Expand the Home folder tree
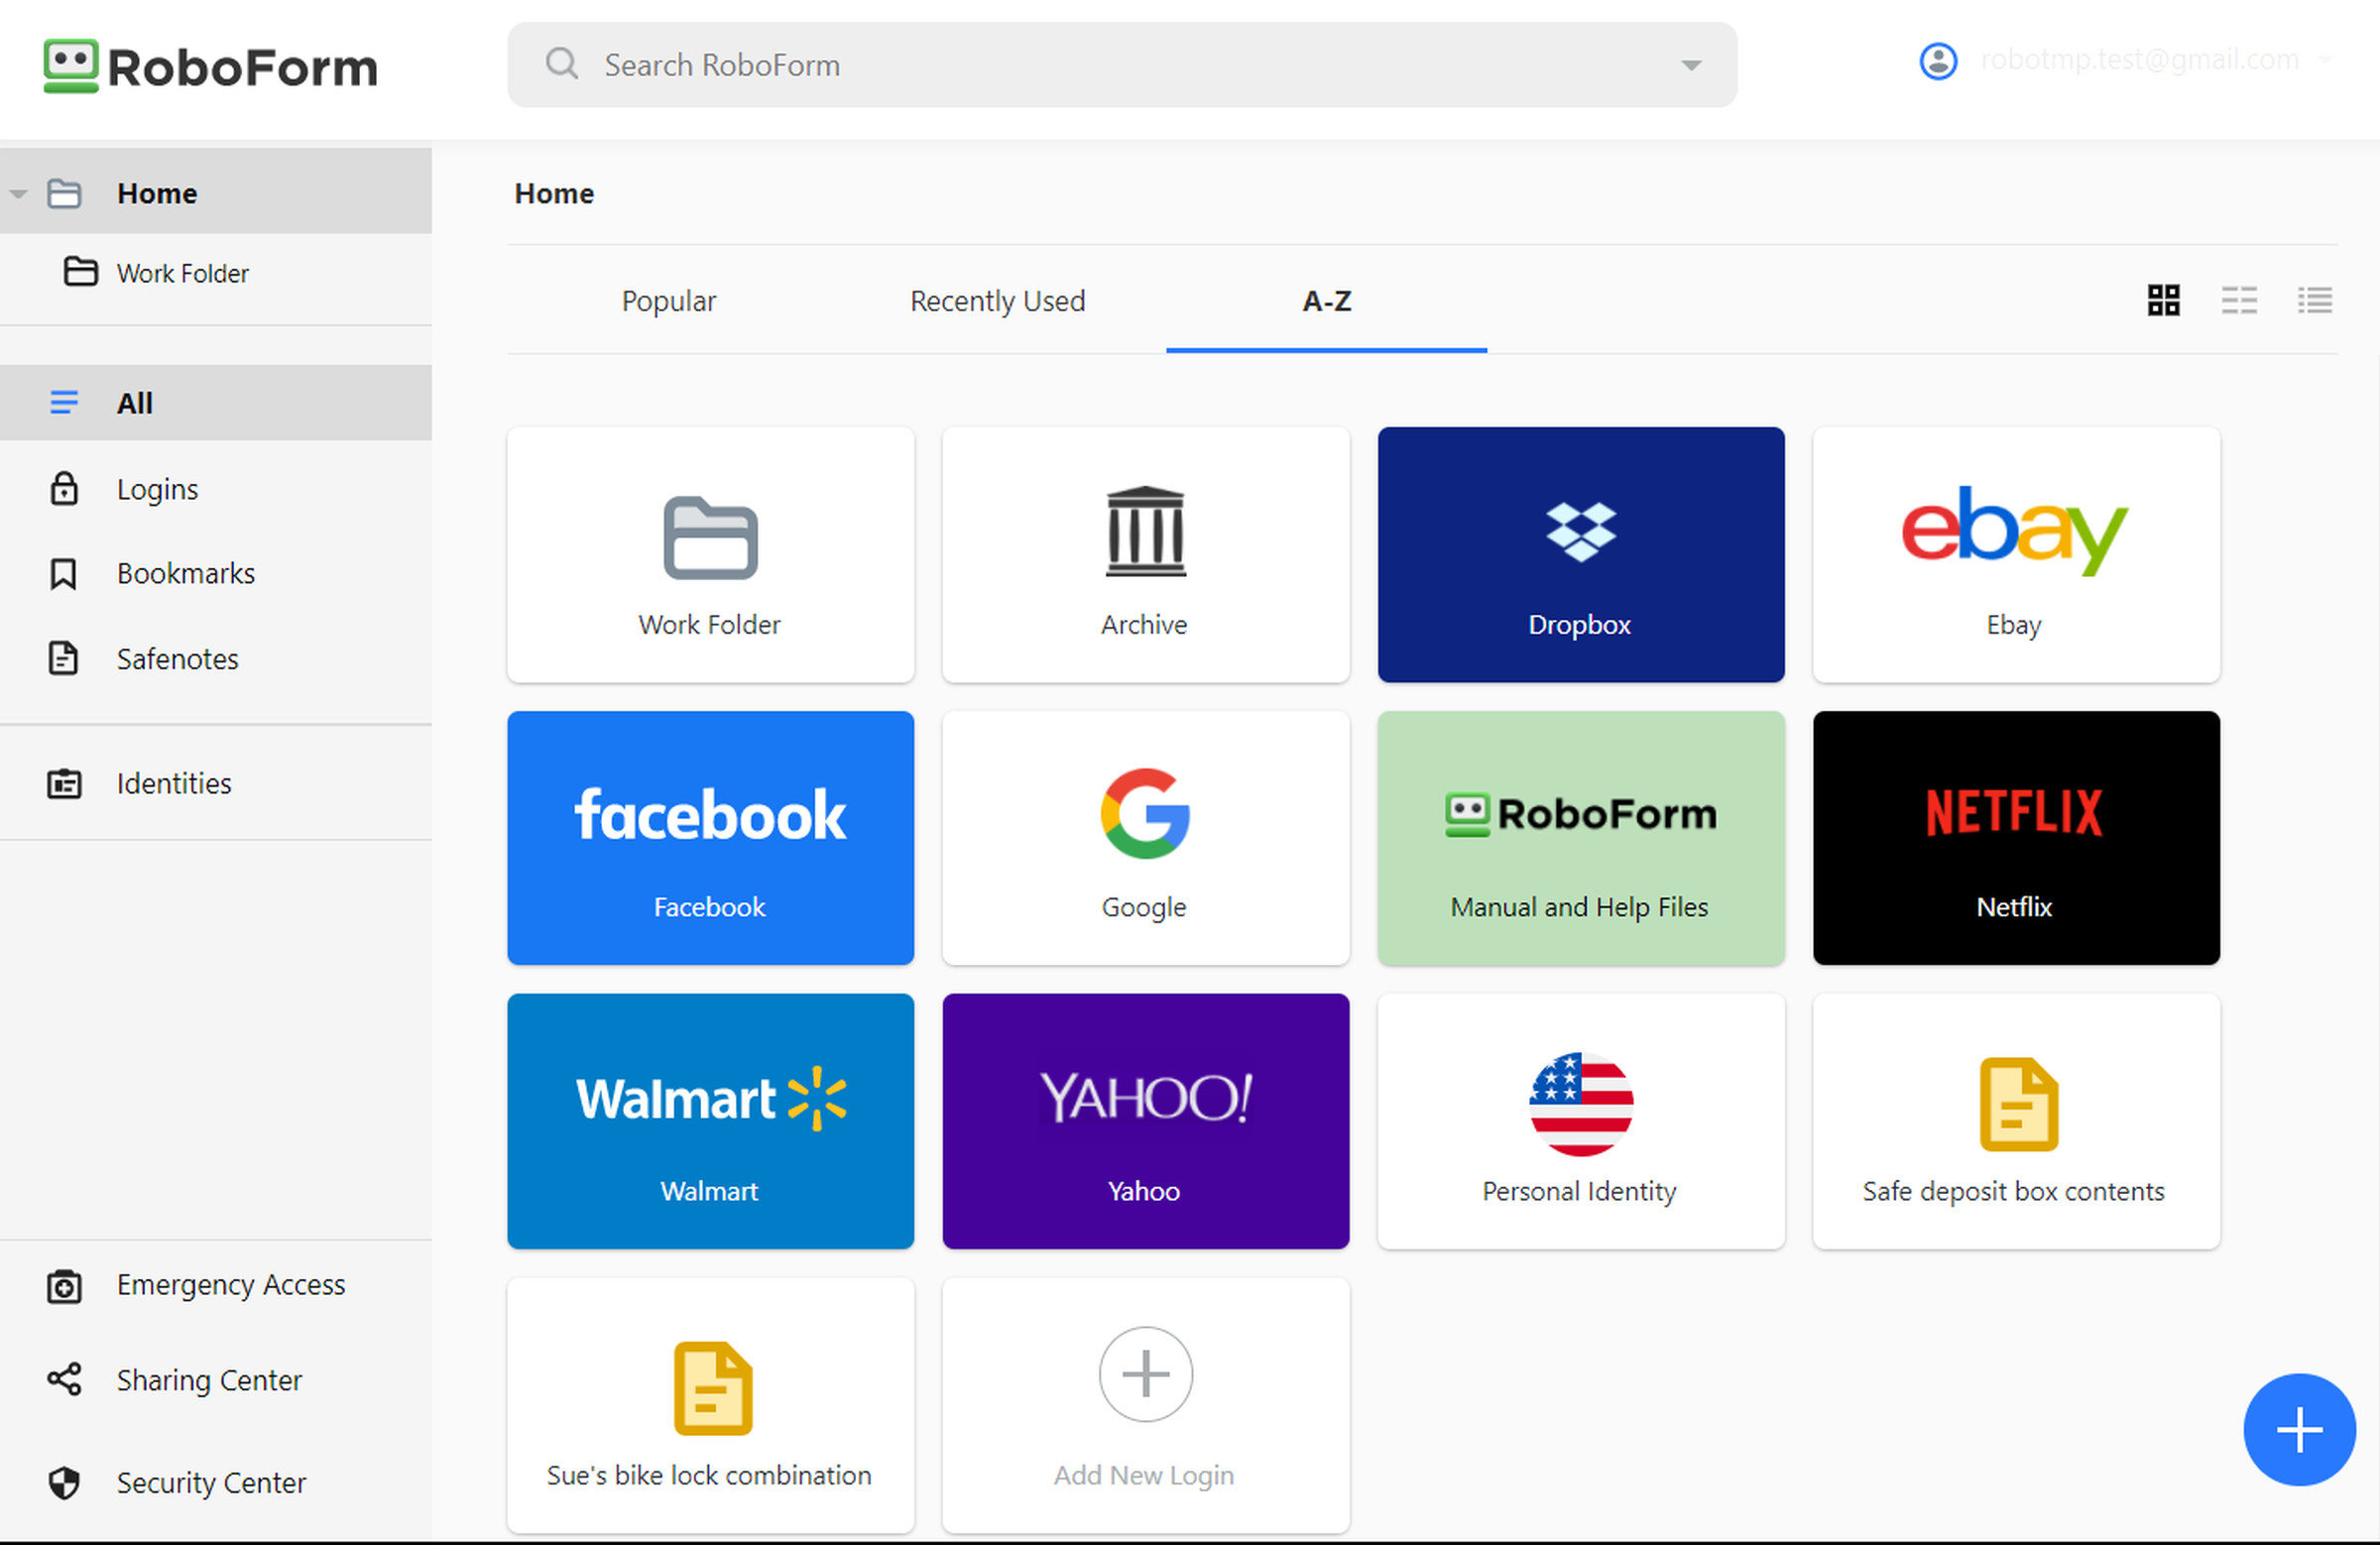Screen dimensions: 2380x1545 (21, 194)
